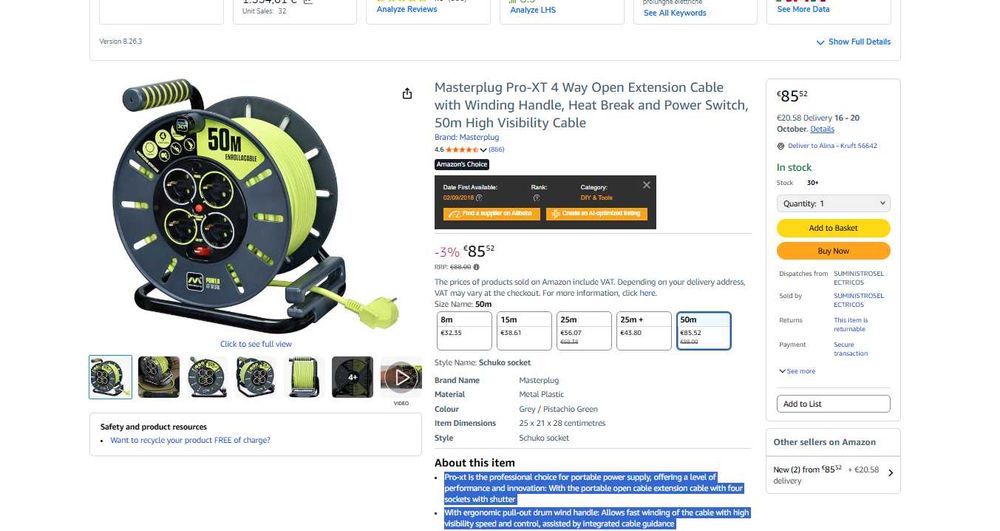Select the fourth product image thumbnail
This screenshot has height=531, width=1000.
(x=256, y=377)
